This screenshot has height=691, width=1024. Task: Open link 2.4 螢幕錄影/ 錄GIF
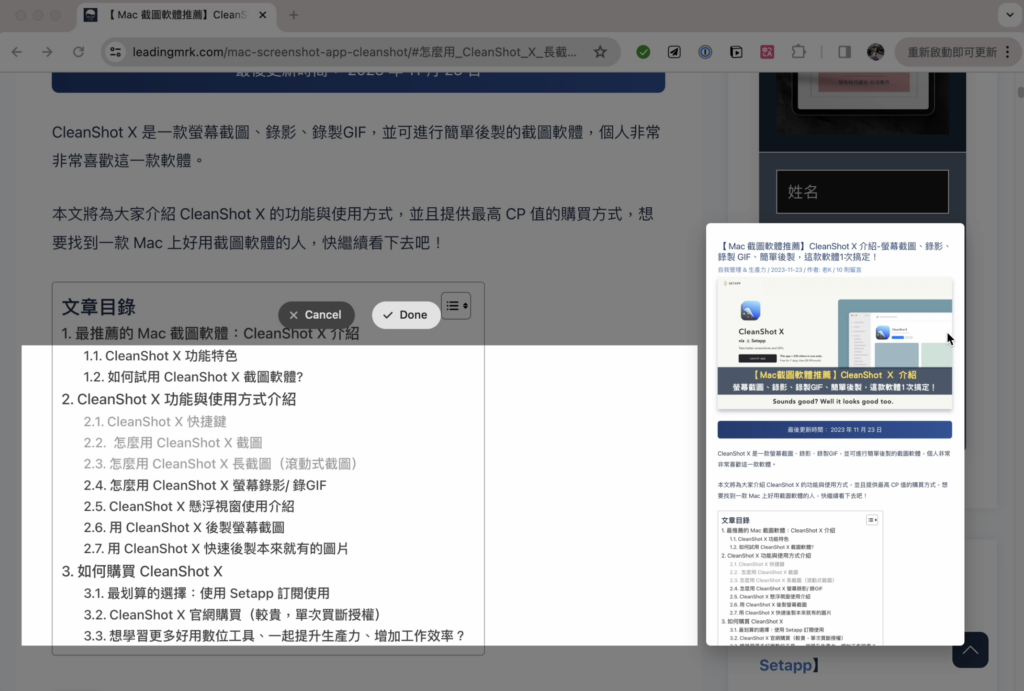pyautogui.click(x=205, y=485)
